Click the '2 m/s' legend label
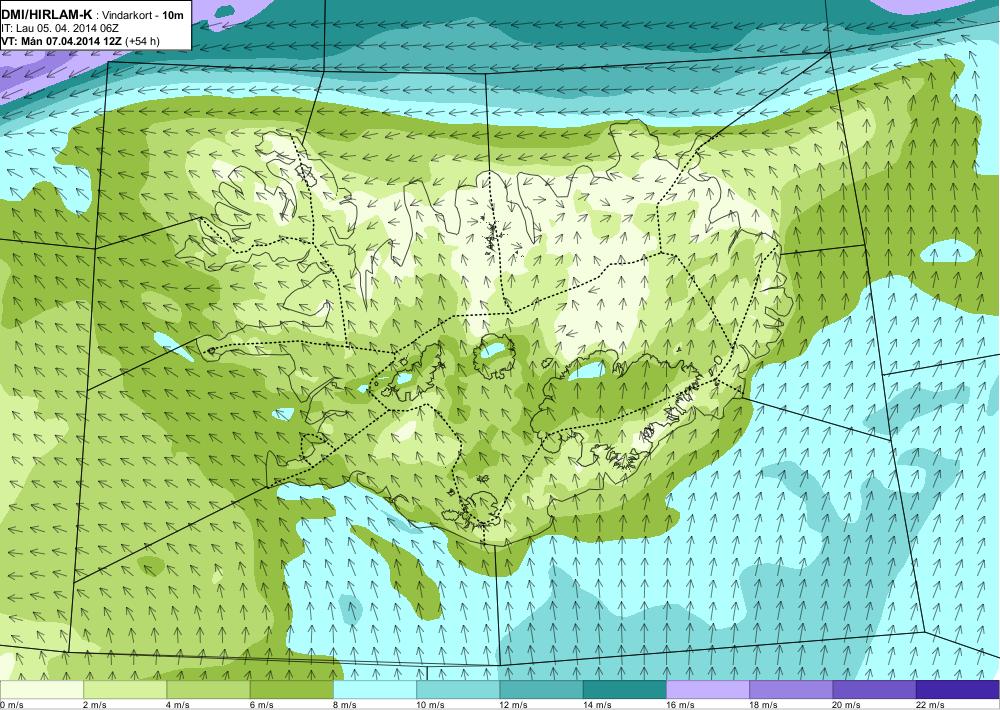This screenshot has width=1000, height=710. click(x=95, y=705)
